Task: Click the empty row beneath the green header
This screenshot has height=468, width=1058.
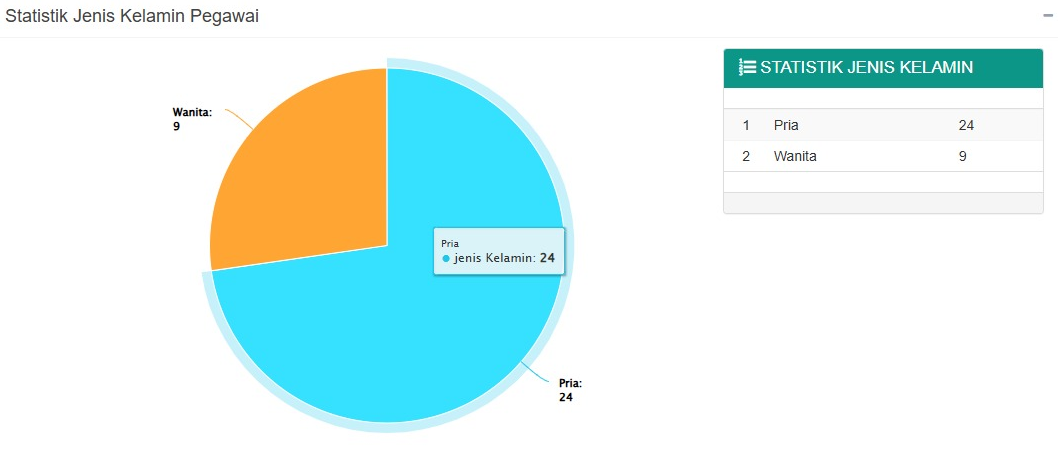Action: [883, 98]
